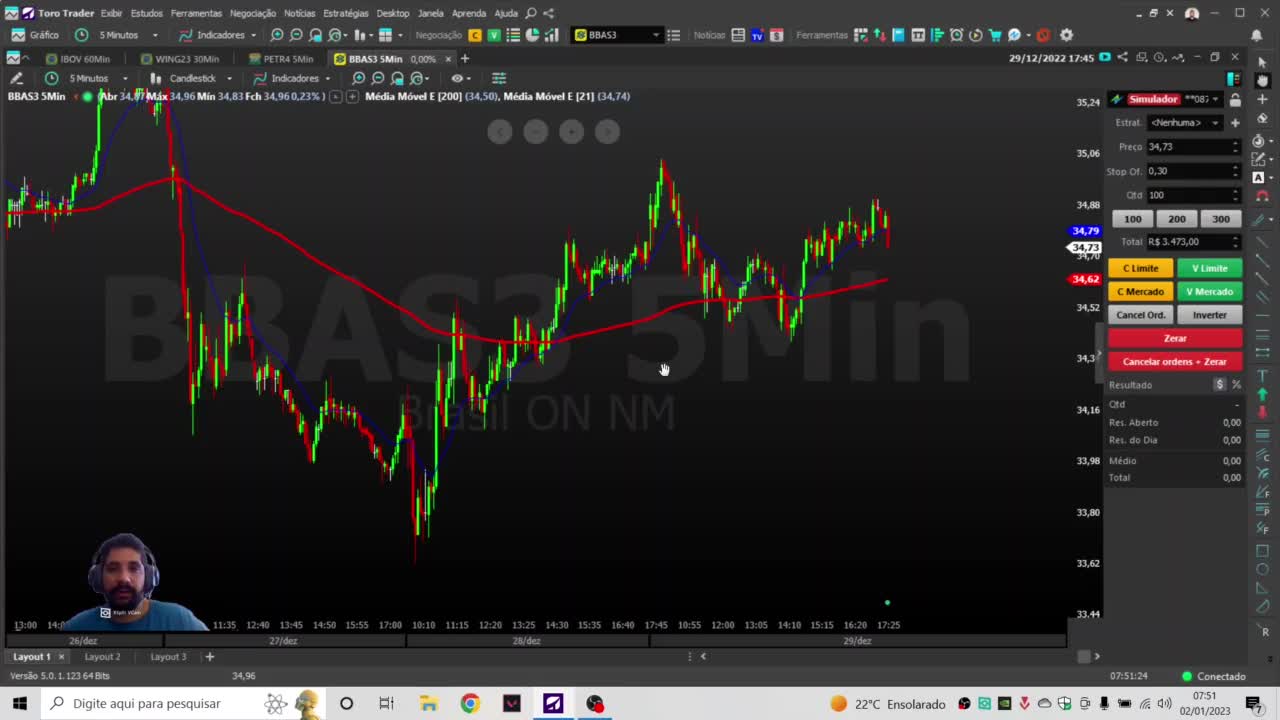
Task: Open search magnifier in menu bar
Action: pos(531,13)
